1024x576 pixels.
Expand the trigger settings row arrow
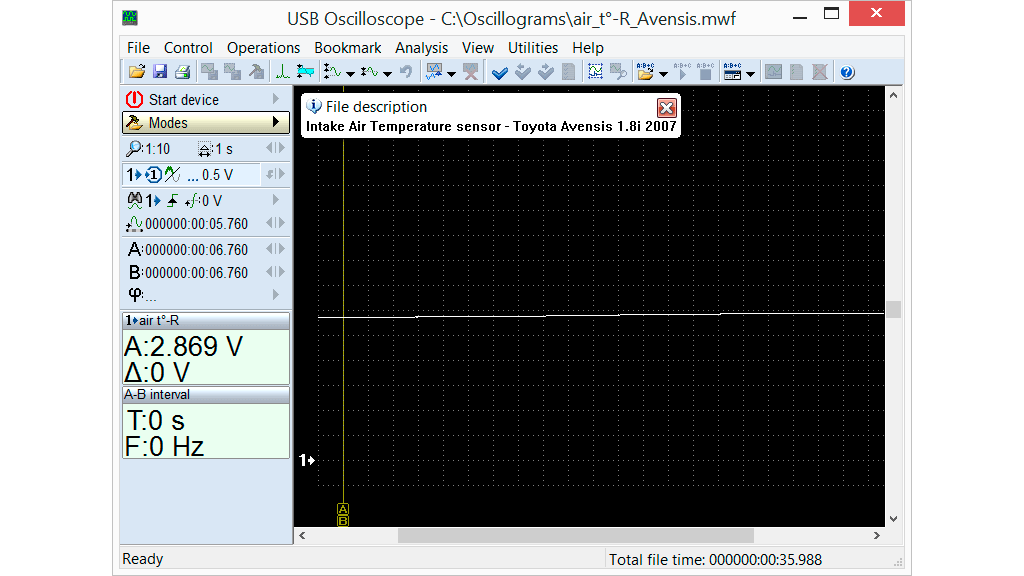[276, 200]
